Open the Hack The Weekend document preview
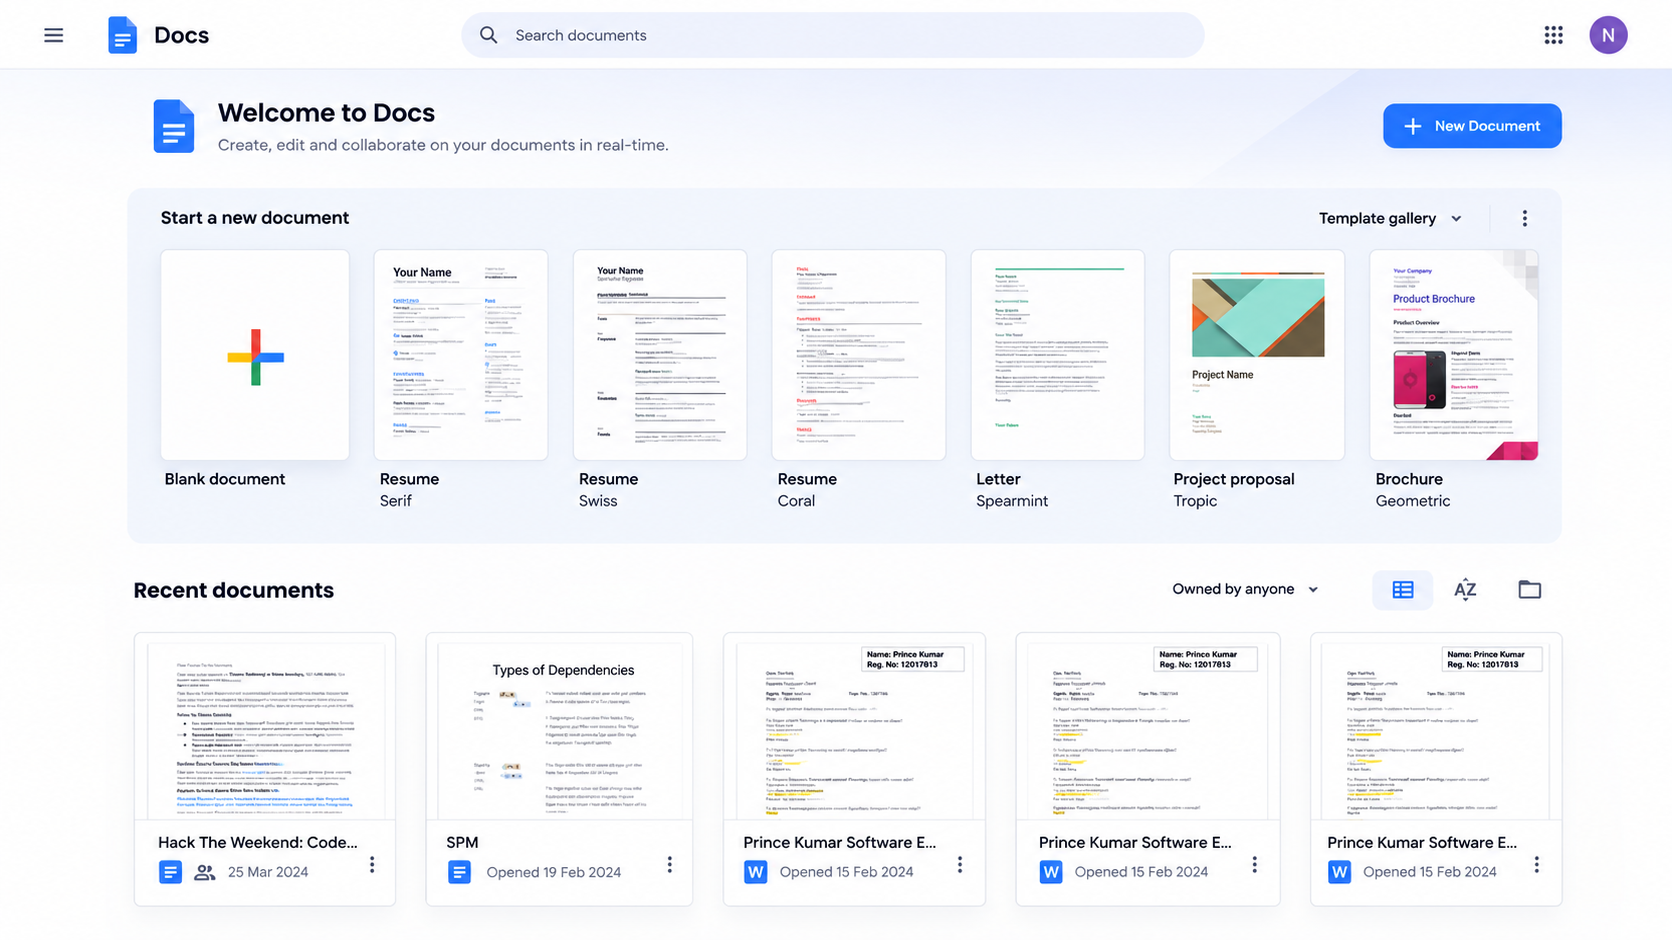The height and width of the screenshot is (940, 1672). click(265, 727)
